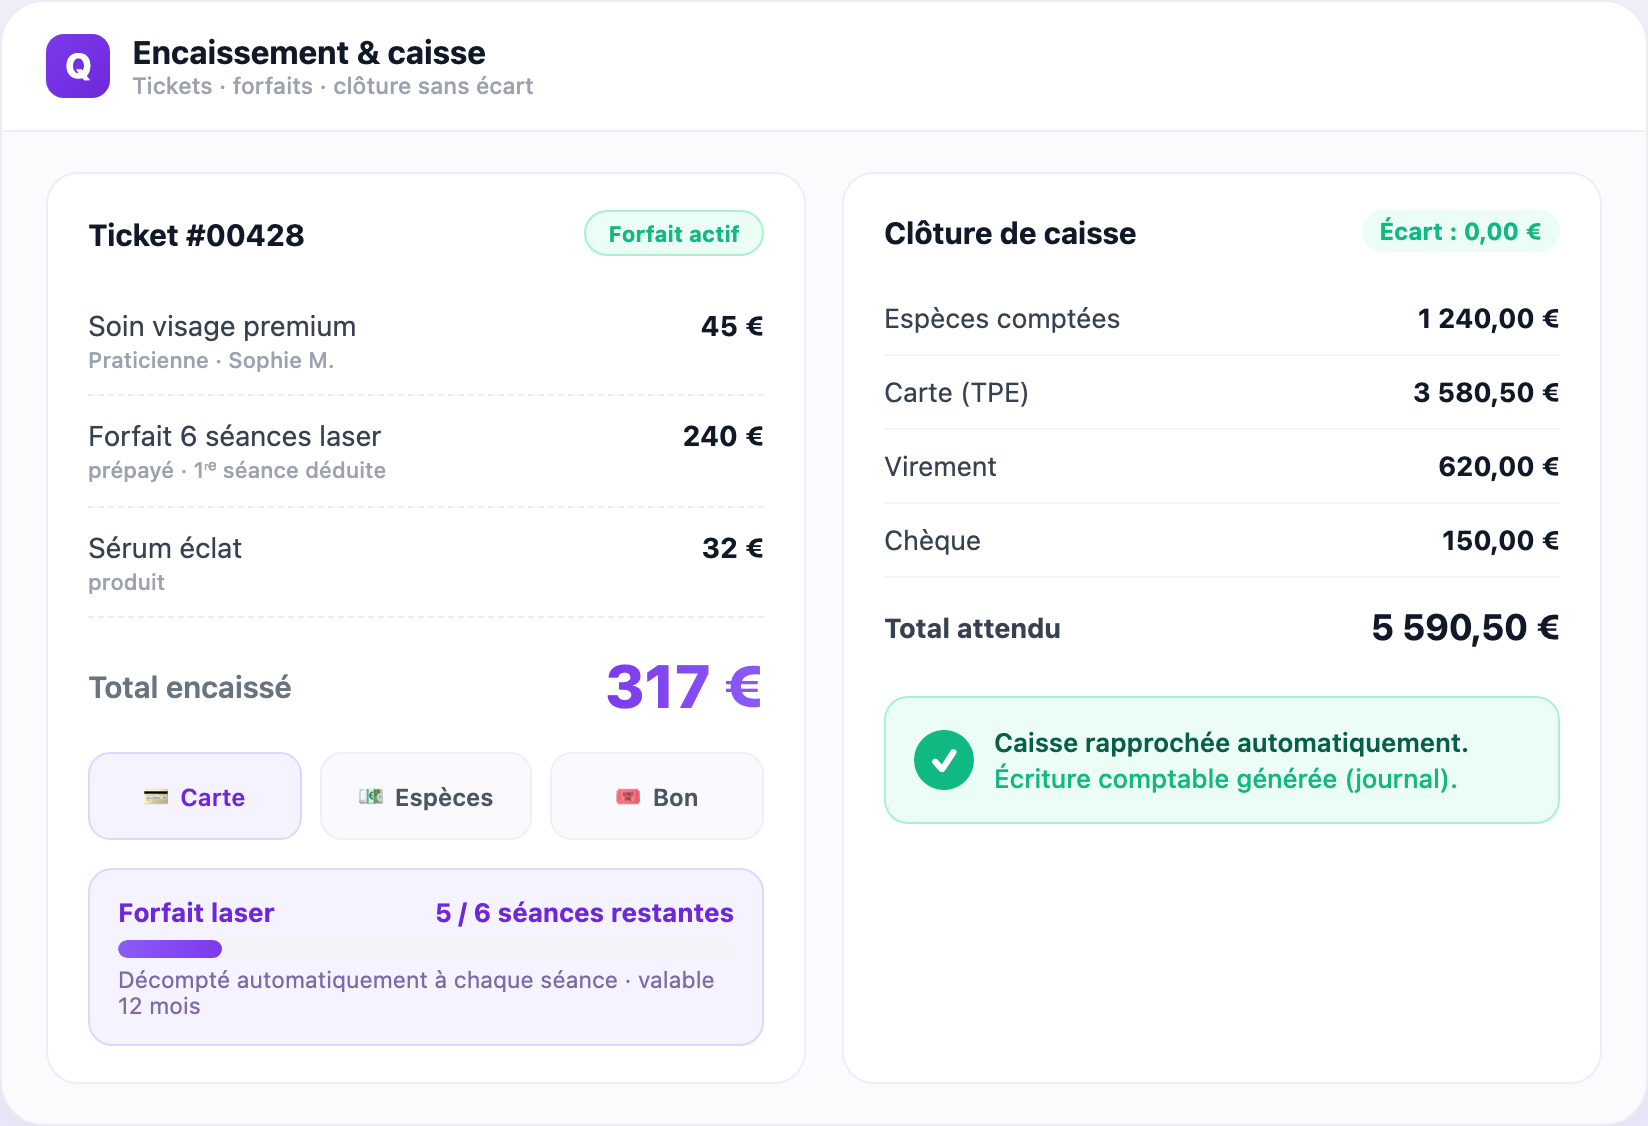Screen dimensions: 1648x1126
Task: Choose the Bon payment option
Action: tap(657, 796)
